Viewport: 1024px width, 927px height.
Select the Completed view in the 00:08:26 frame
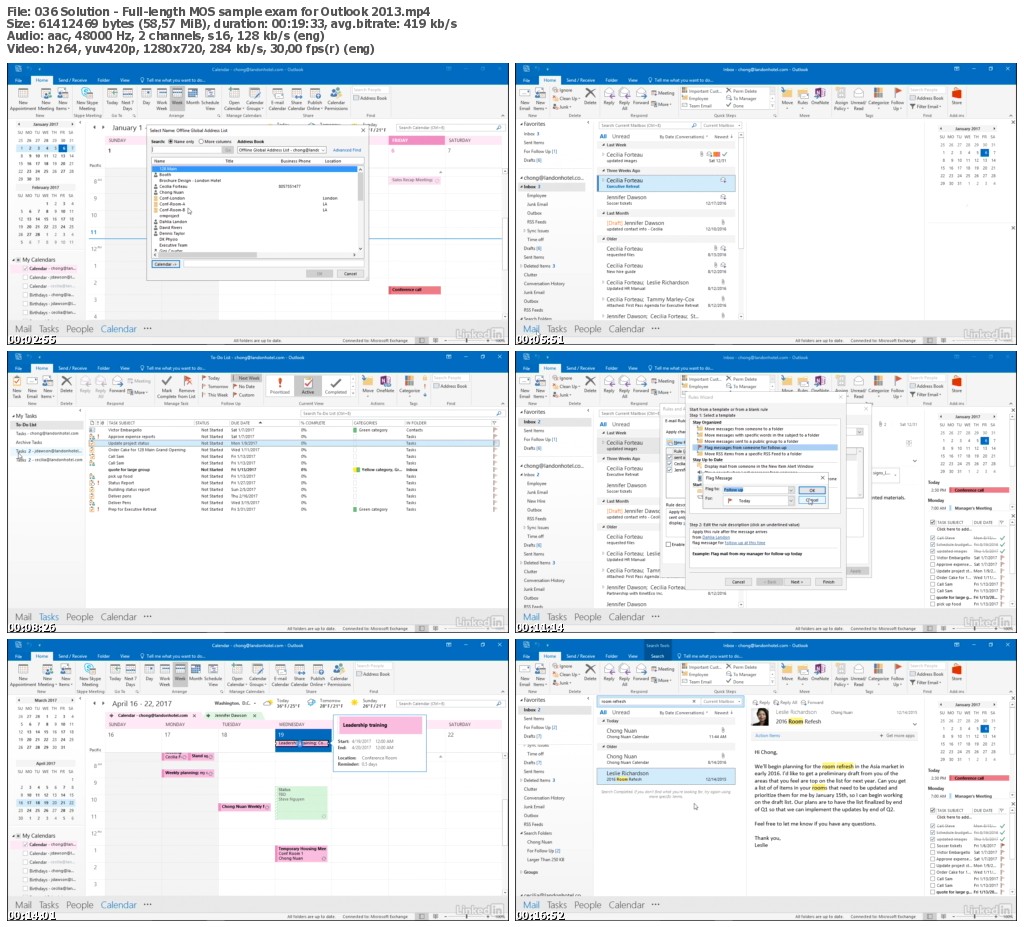(336, 385)
